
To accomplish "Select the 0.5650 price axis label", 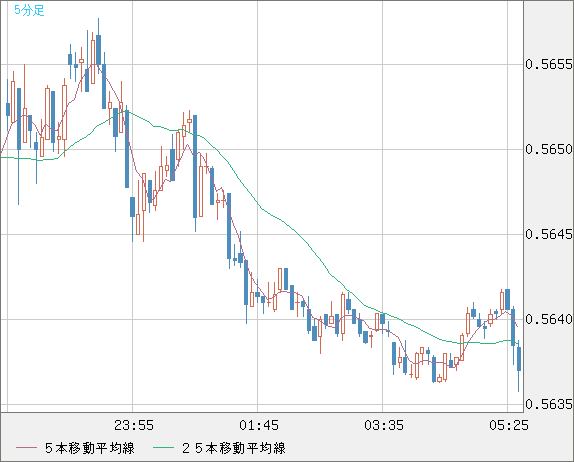I will click(x=549, y=149).
